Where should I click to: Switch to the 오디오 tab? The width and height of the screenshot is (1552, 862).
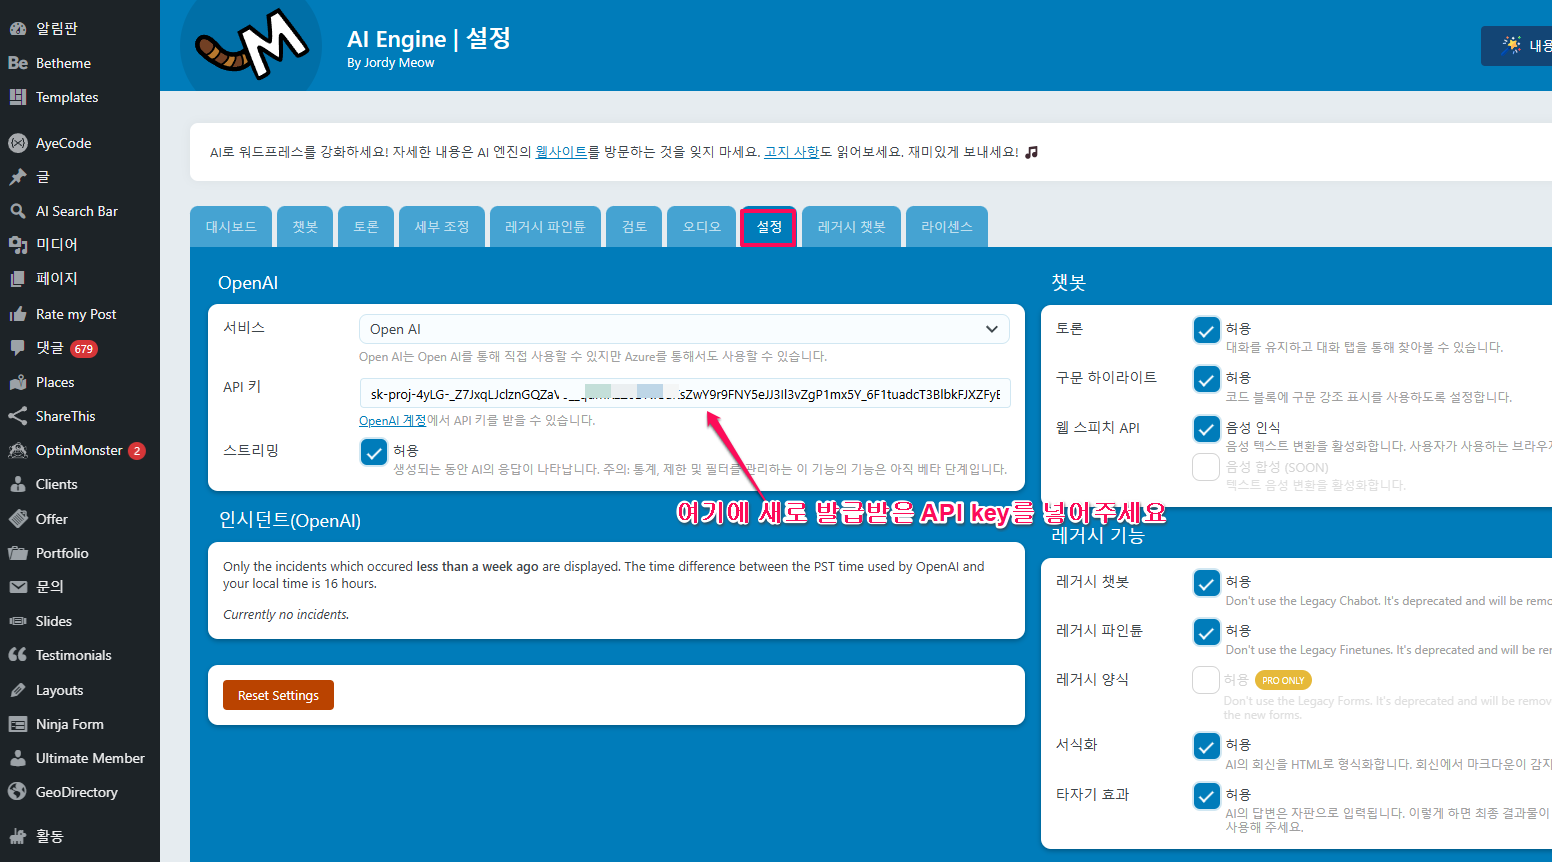702,227
